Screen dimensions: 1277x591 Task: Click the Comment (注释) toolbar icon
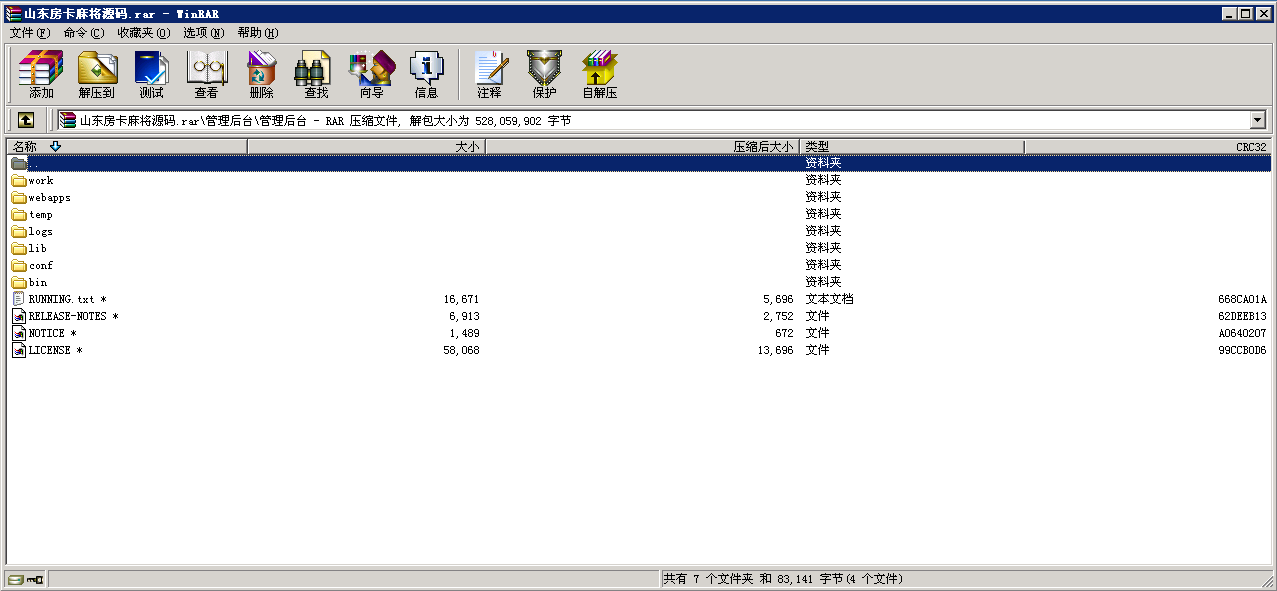489,75
